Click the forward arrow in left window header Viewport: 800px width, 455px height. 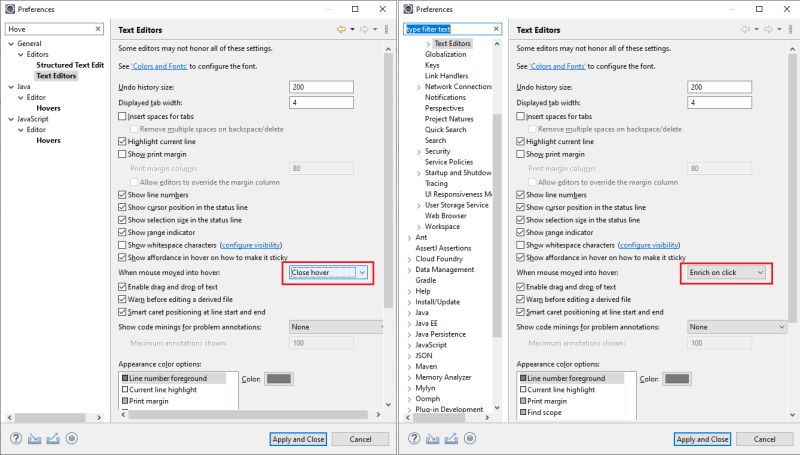coord(364,30)
